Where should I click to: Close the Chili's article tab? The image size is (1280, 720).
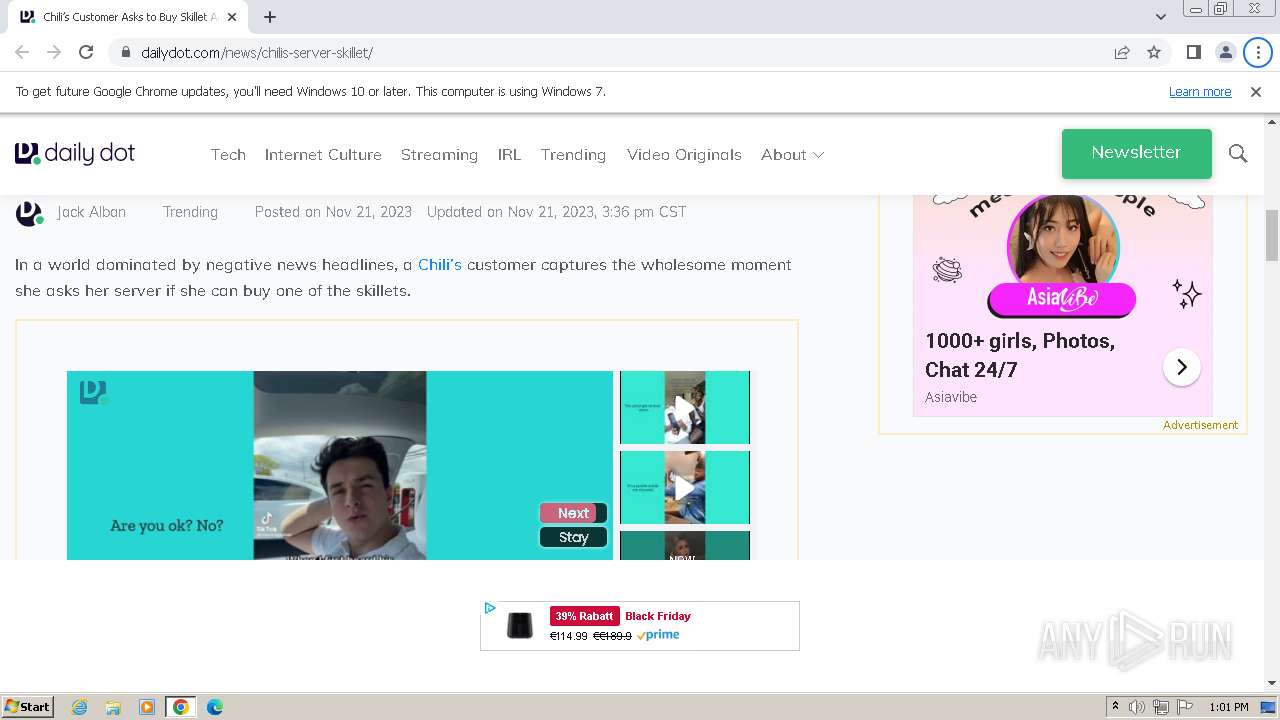tap(232, 17)
